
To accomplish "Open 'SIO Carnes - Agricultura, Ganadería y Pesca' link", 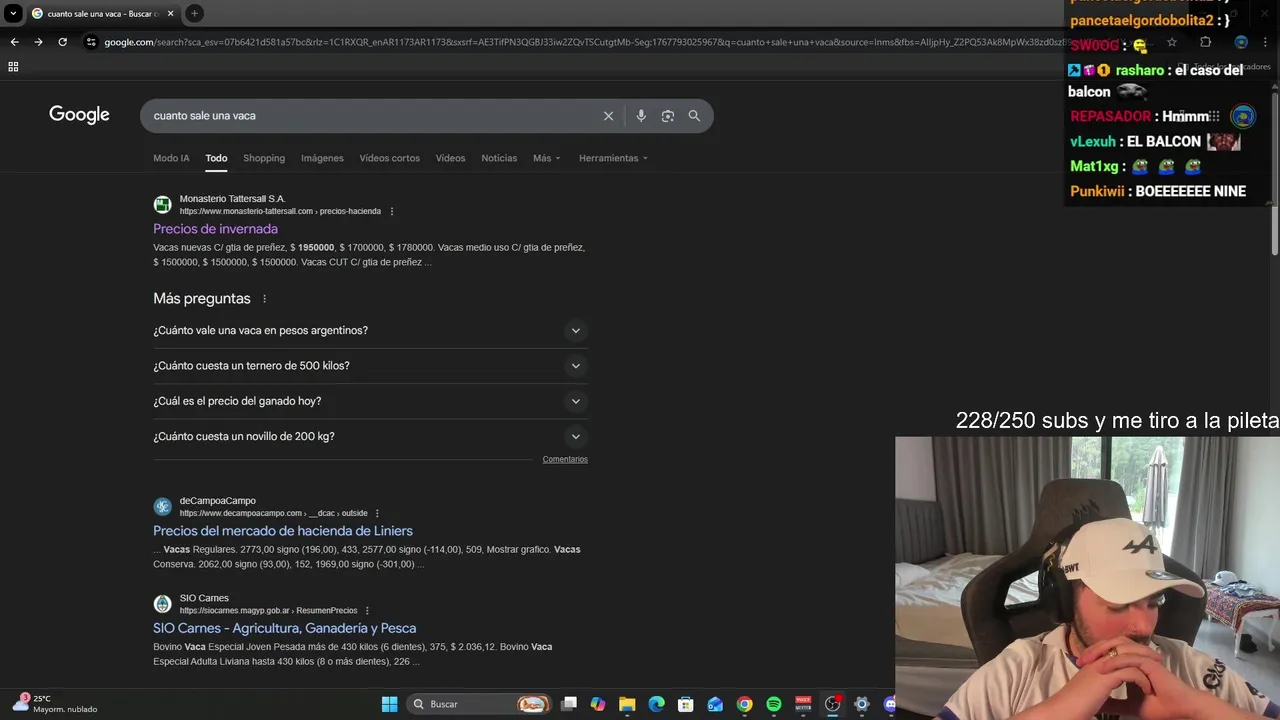I will (x=284, y=628).
